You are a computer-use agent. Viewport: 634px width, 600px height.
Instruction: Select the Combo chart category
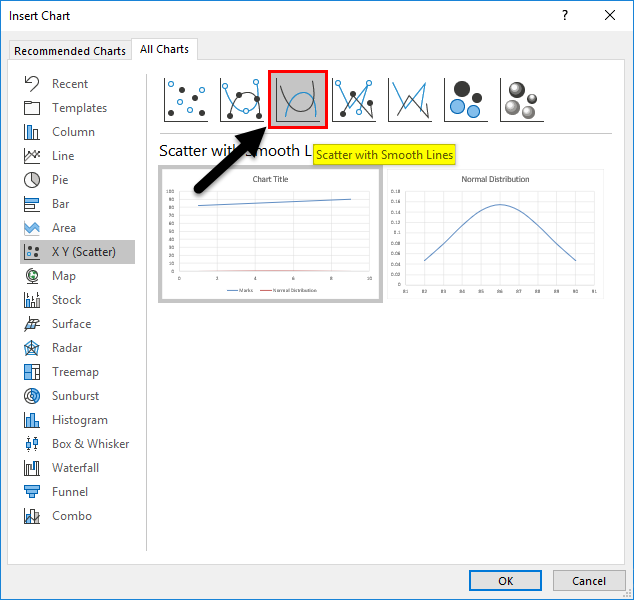pyautogui.click(x=77, y=516)
